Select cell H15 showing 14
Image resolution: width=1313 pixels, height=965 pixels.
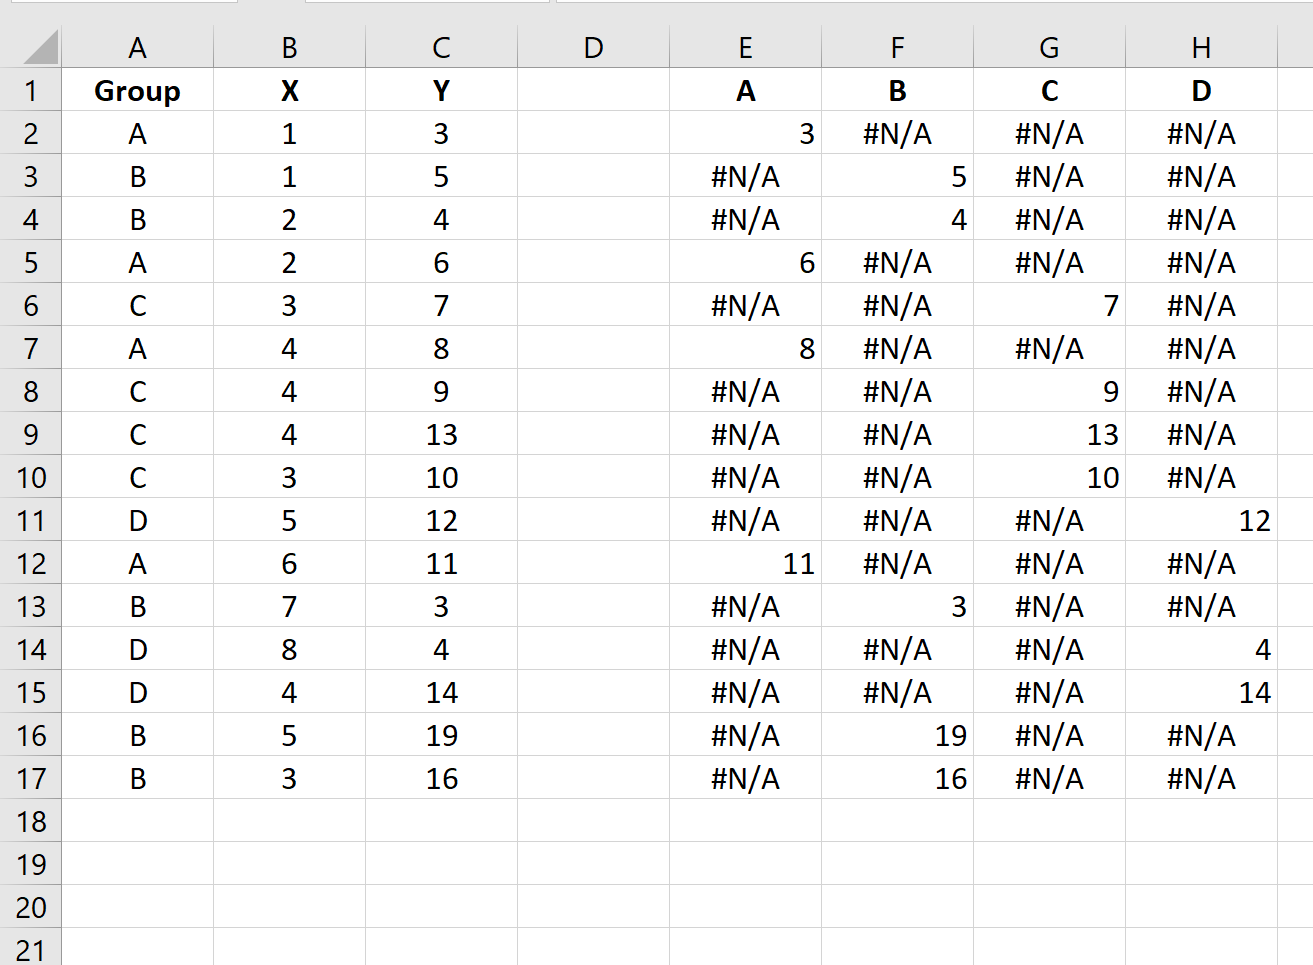point(1201,692)
